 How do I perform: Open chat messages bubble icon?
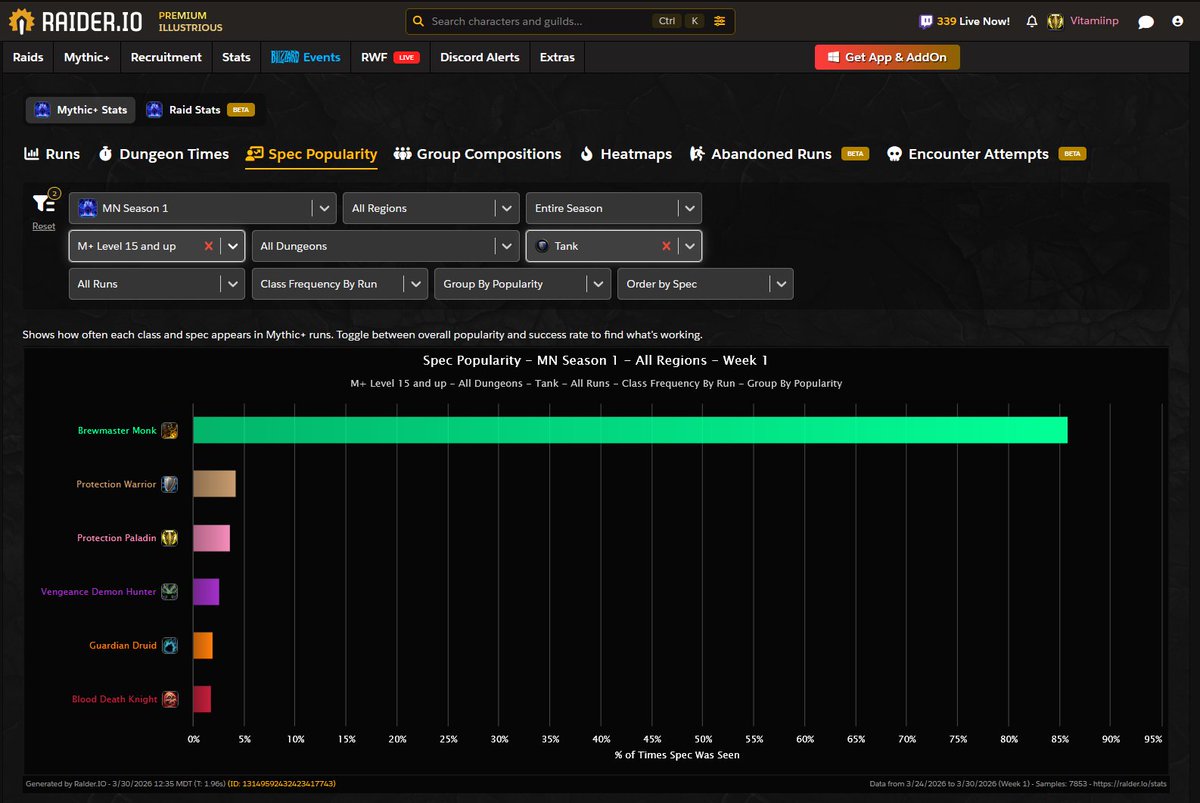coord(1146,22)
